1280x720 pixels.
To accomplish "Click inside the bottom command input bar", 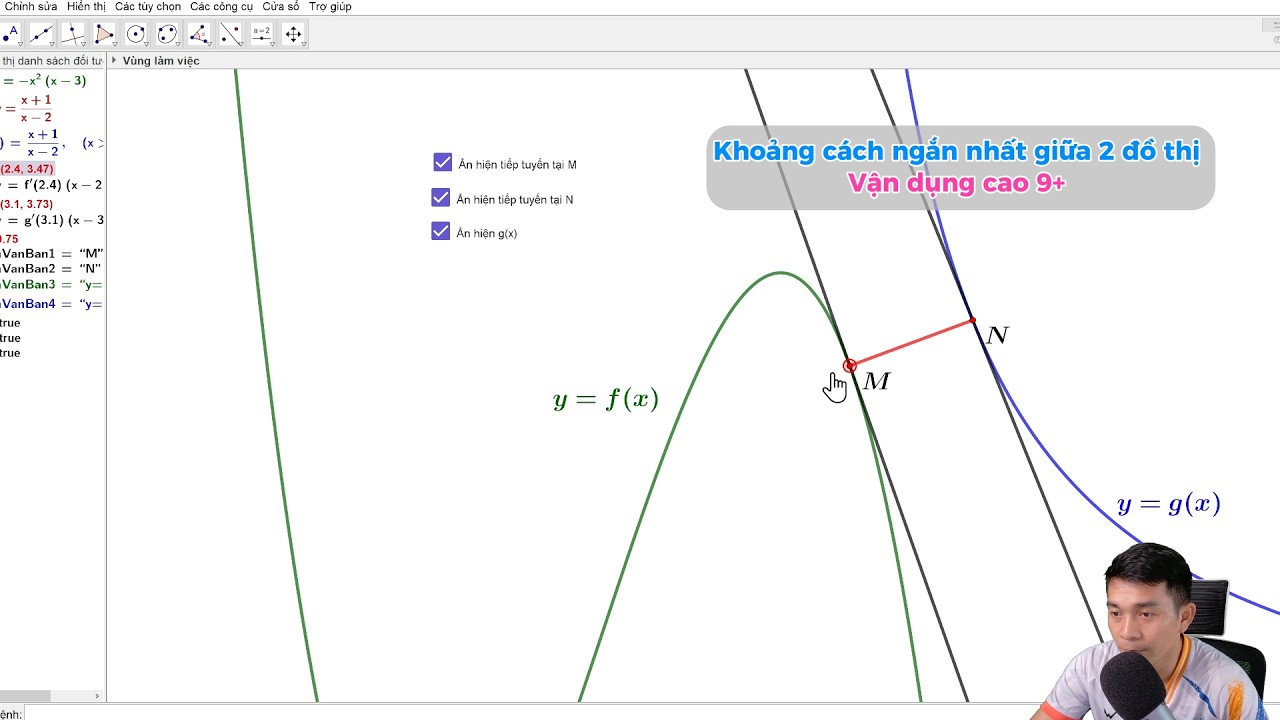I will (650, 713).
